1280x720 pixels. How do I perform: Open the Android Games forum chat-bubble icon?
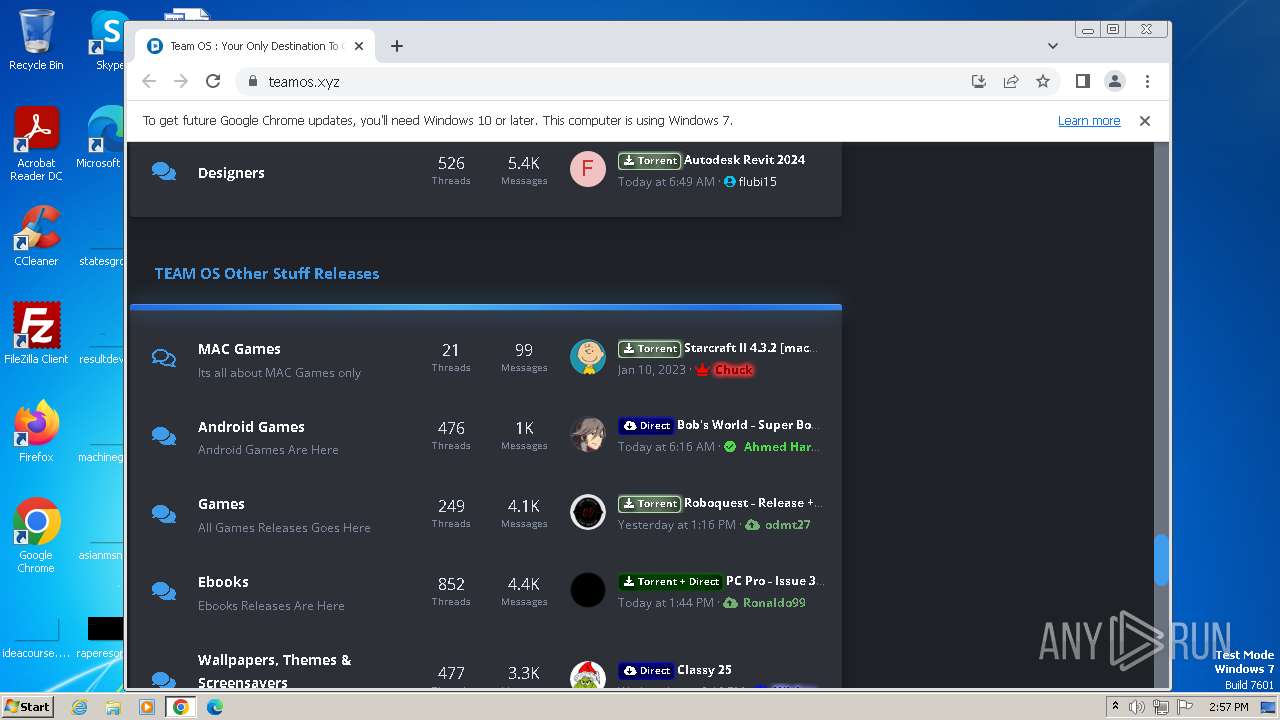point(164,436)
